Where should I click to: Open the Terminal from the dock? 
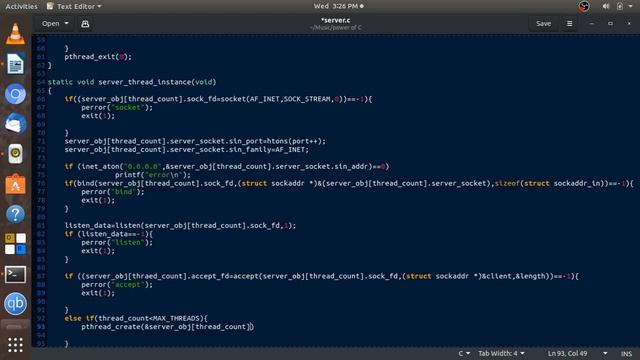coord(15,274)
